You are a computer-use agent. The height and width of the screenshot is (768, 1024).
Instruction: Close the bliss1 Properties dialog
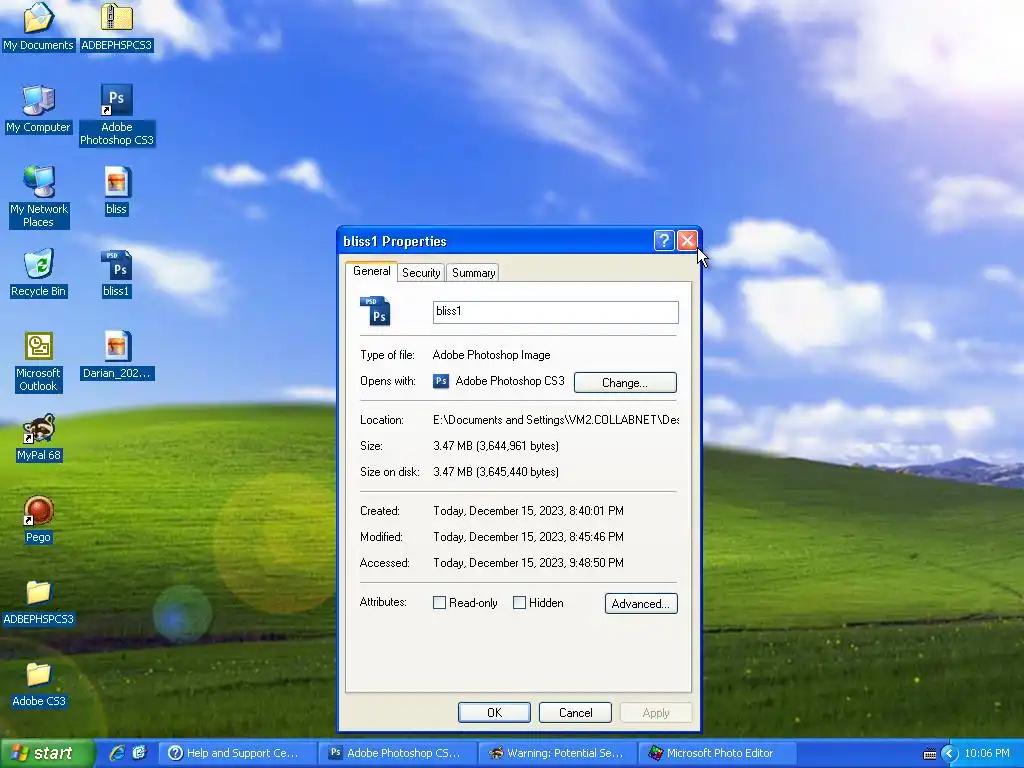[687, 240]
